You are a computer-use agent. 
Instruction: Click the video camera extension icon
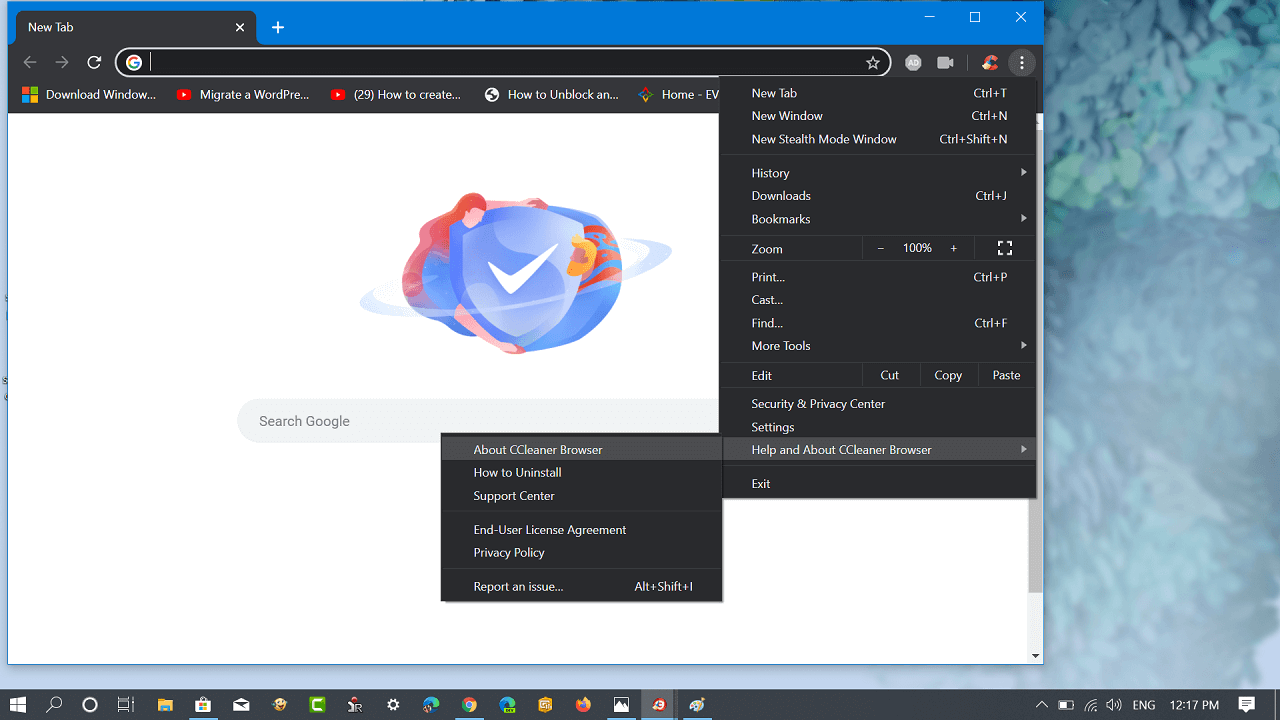click(x=945, y=63)
